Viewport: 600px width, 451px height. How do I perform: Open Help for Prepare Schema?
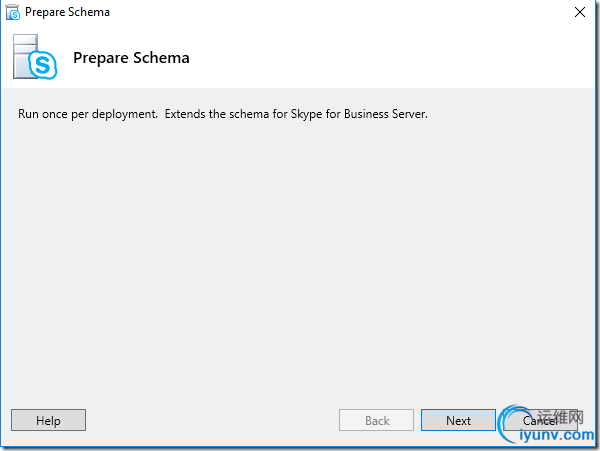tap(48, 420)
